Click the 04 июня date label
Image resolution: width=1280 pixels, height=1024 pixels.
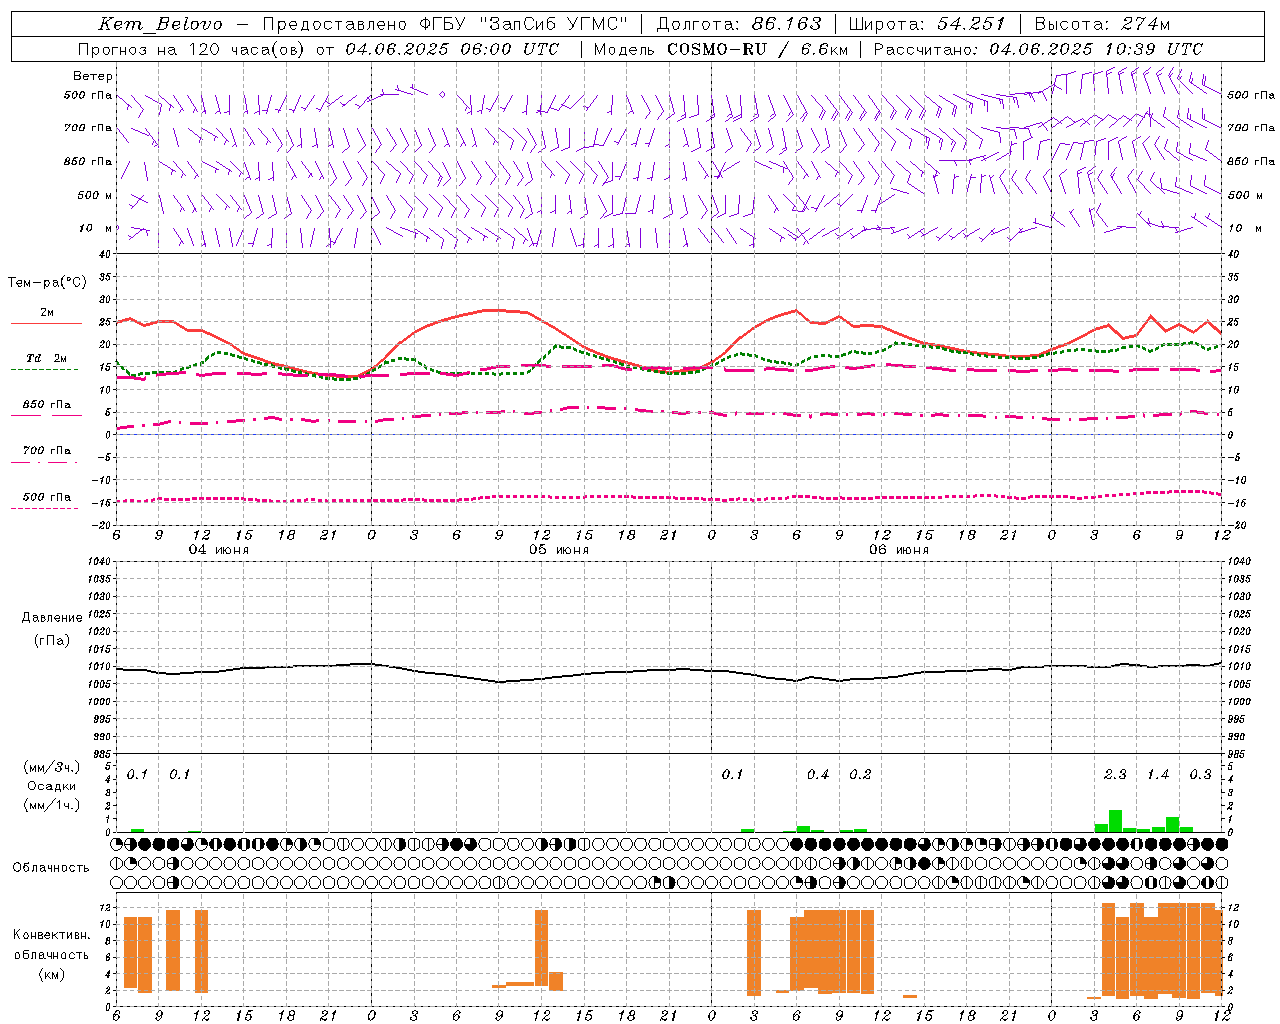tap(219, 550)
